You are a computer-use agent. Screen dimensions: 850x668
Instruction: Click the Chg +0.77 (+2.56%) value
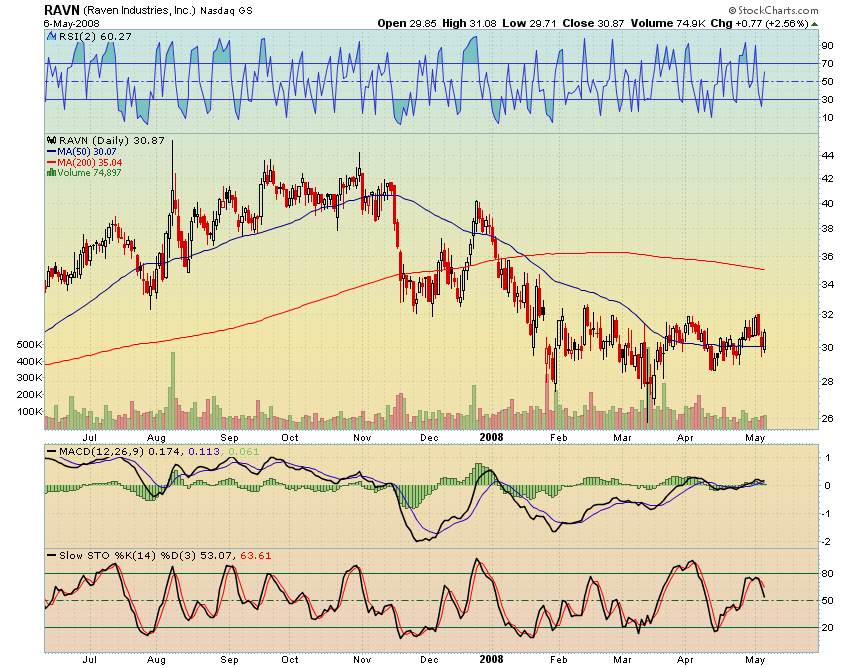point(759,23)
